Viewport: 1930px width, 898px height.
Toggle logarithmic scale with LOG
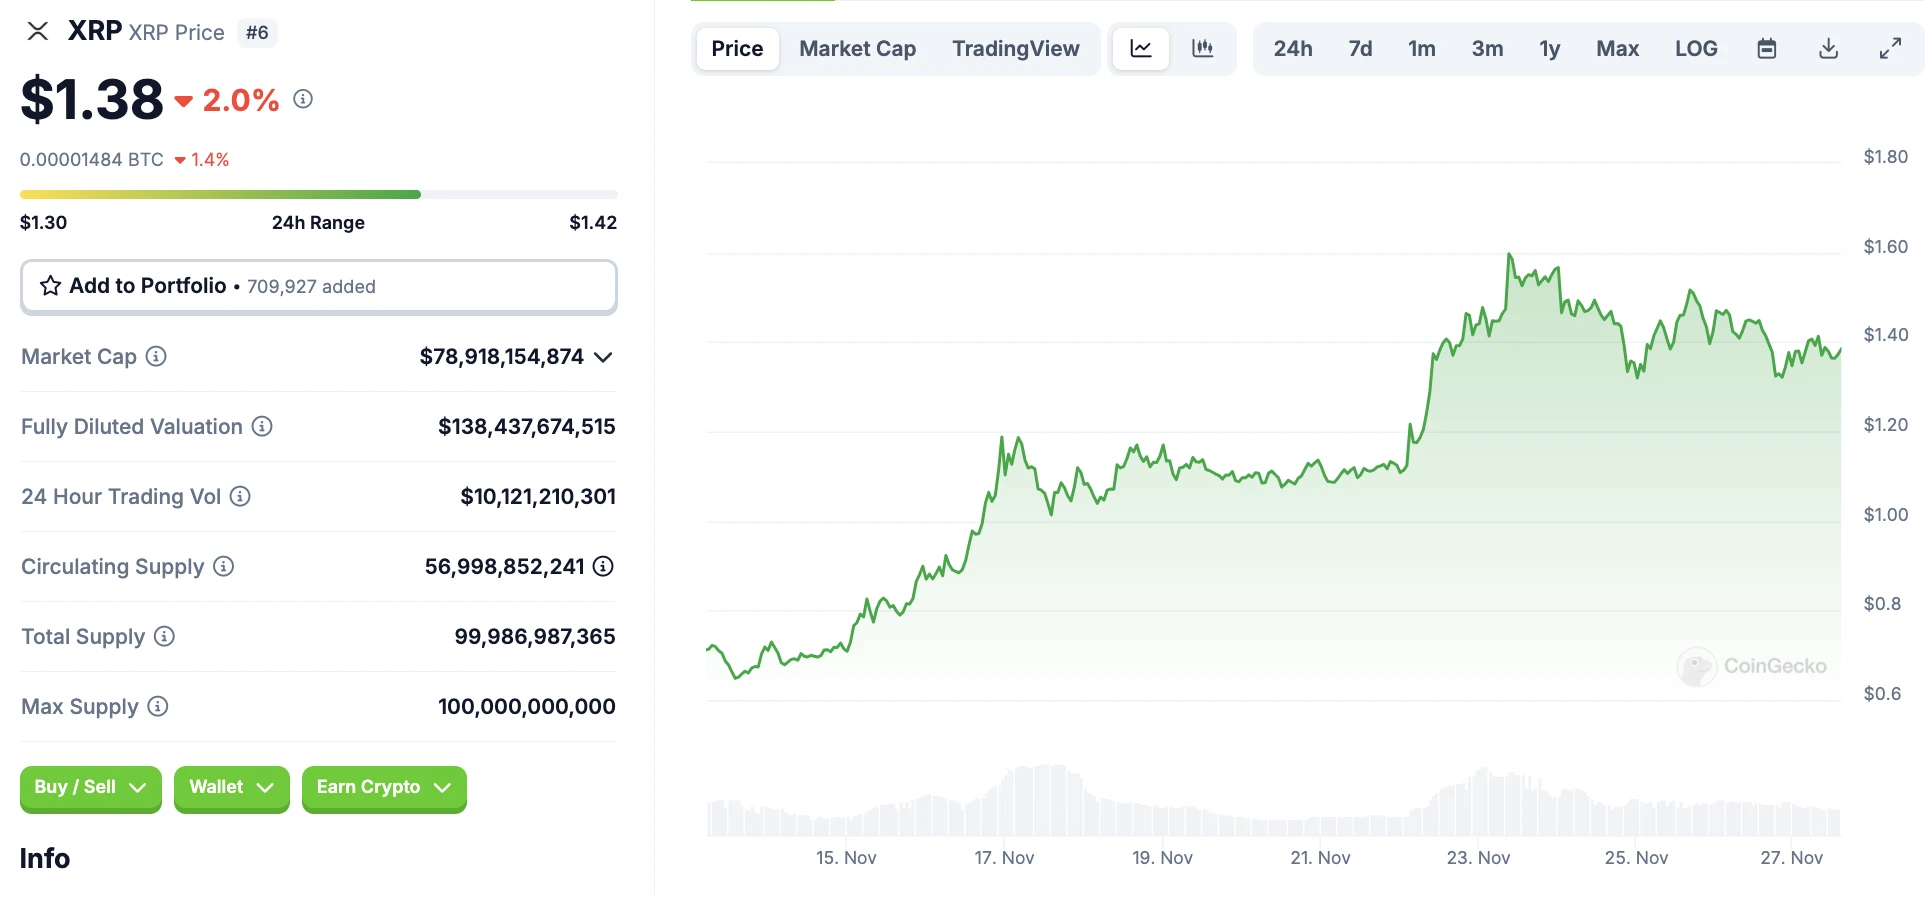point(1696,48)
